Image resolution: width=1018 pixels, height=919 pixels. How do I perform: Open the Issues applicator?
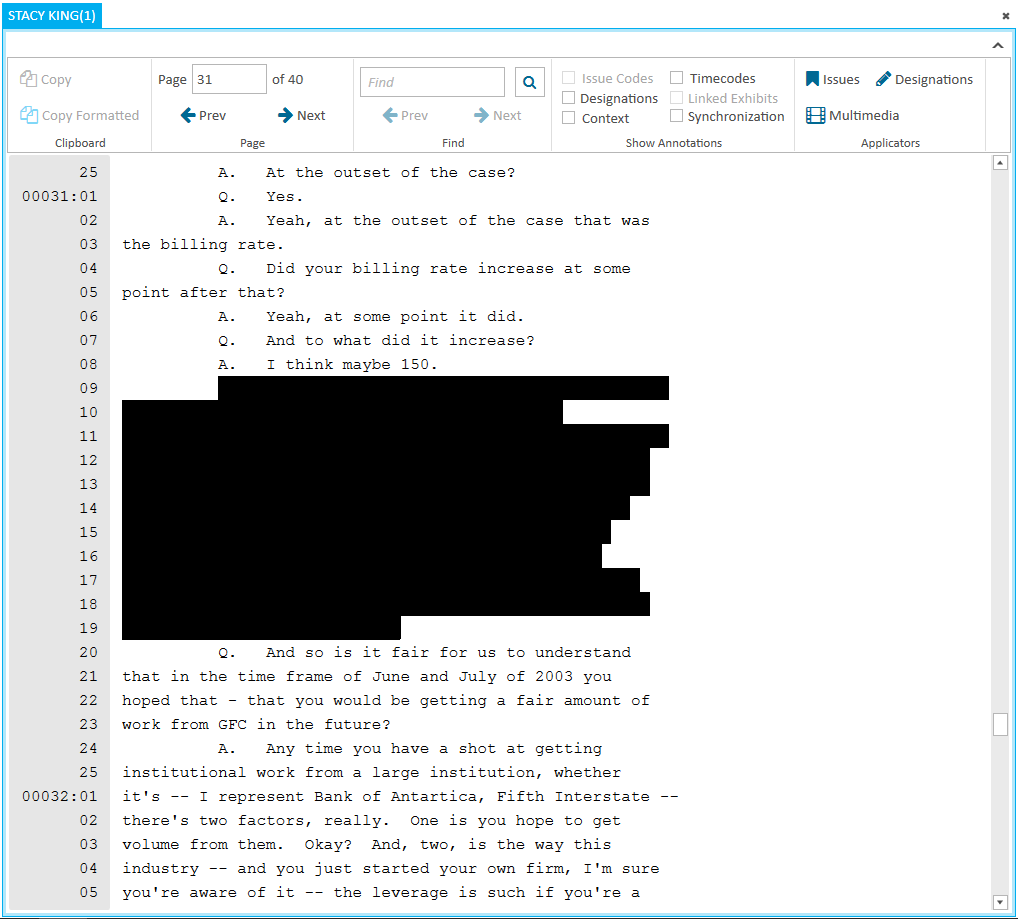point(832,79)
